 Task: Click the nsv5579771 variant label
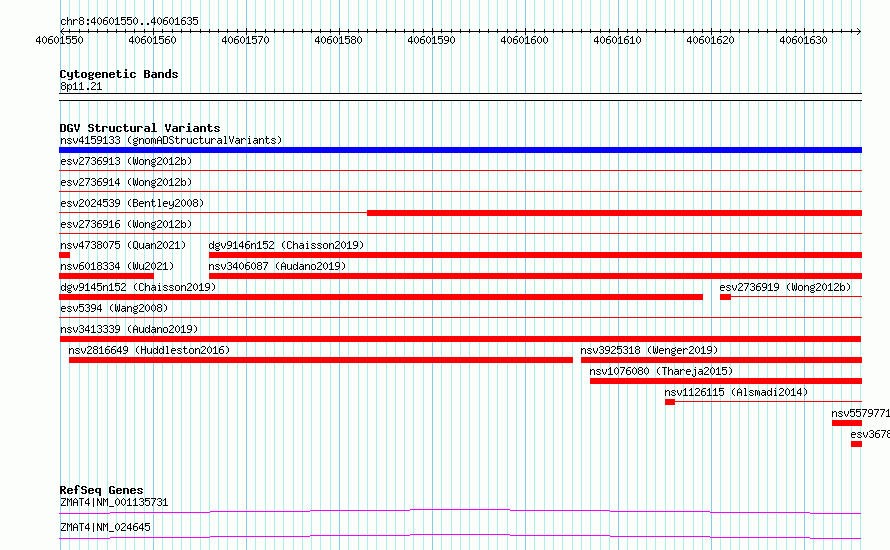click(x=860, y=413)
